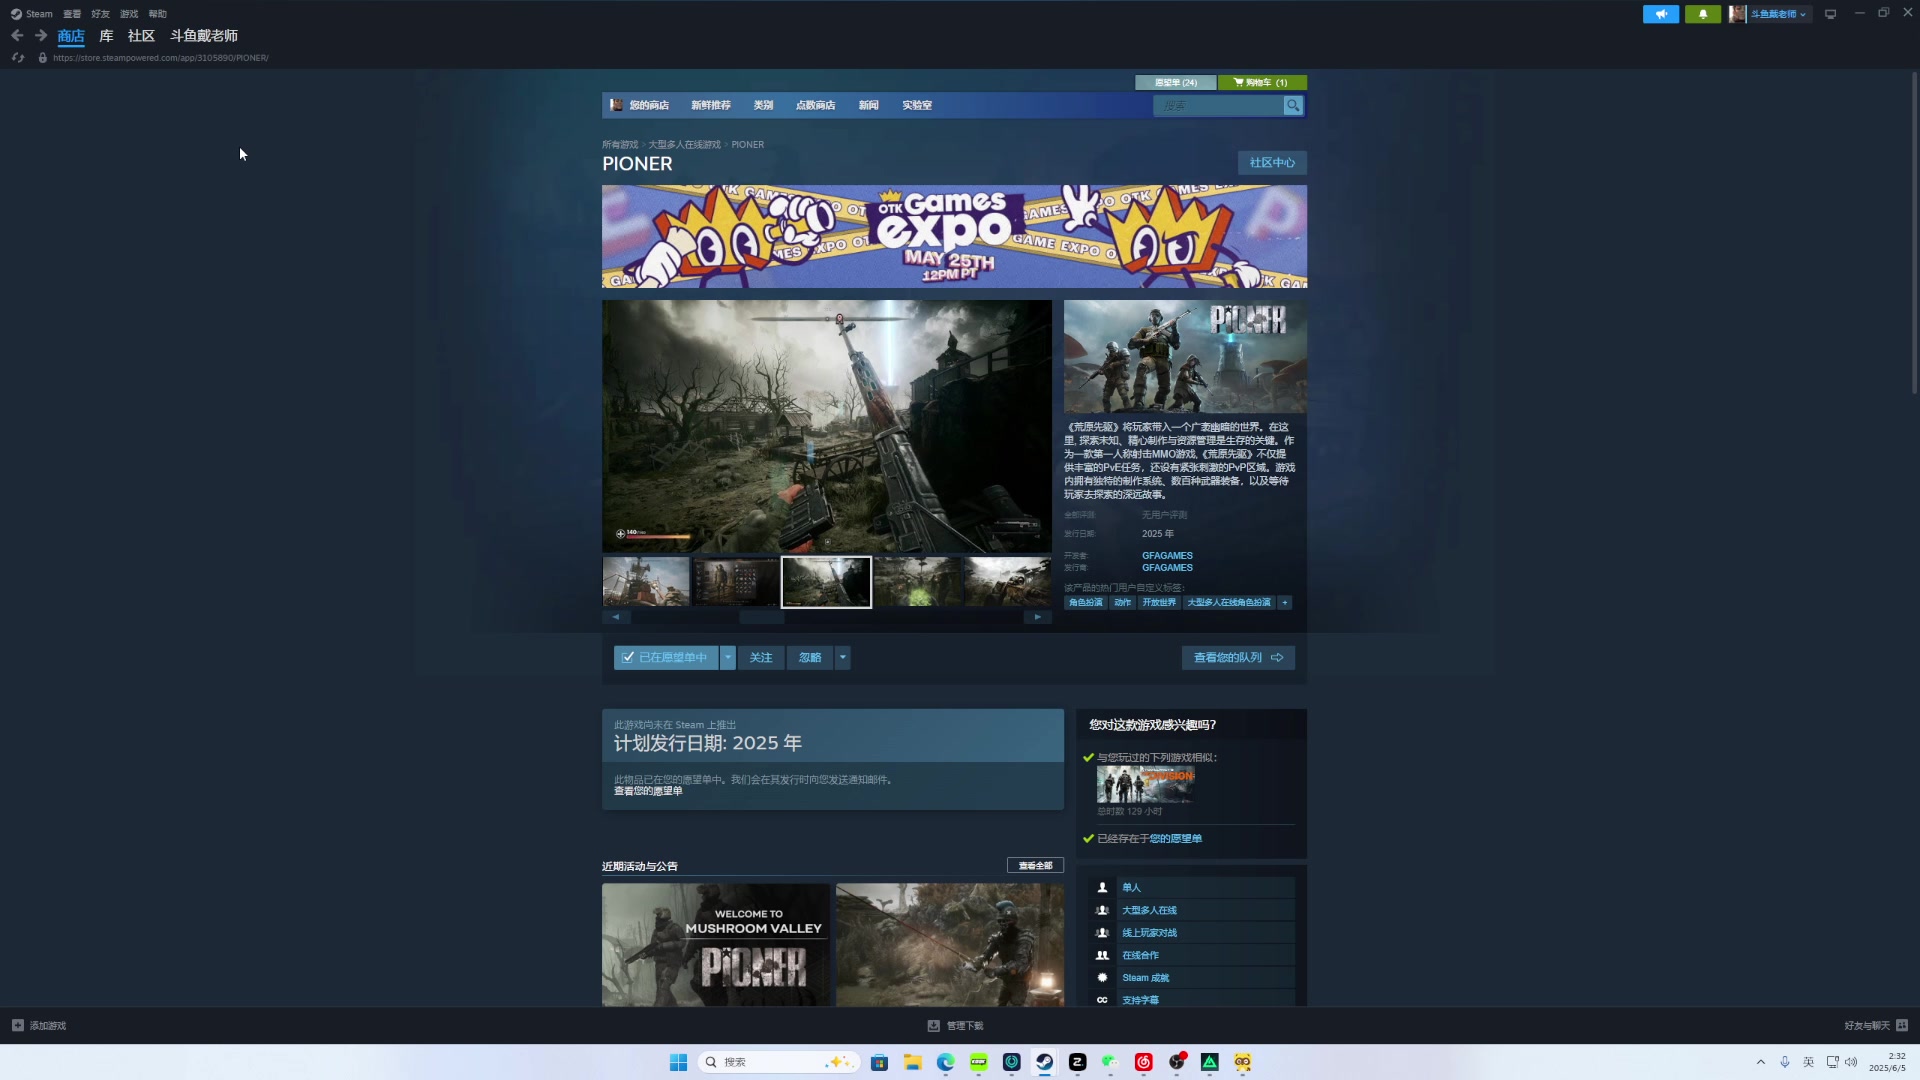
Task: Select the first screenshot thumbnail with ship
Action: pos(646,582)
